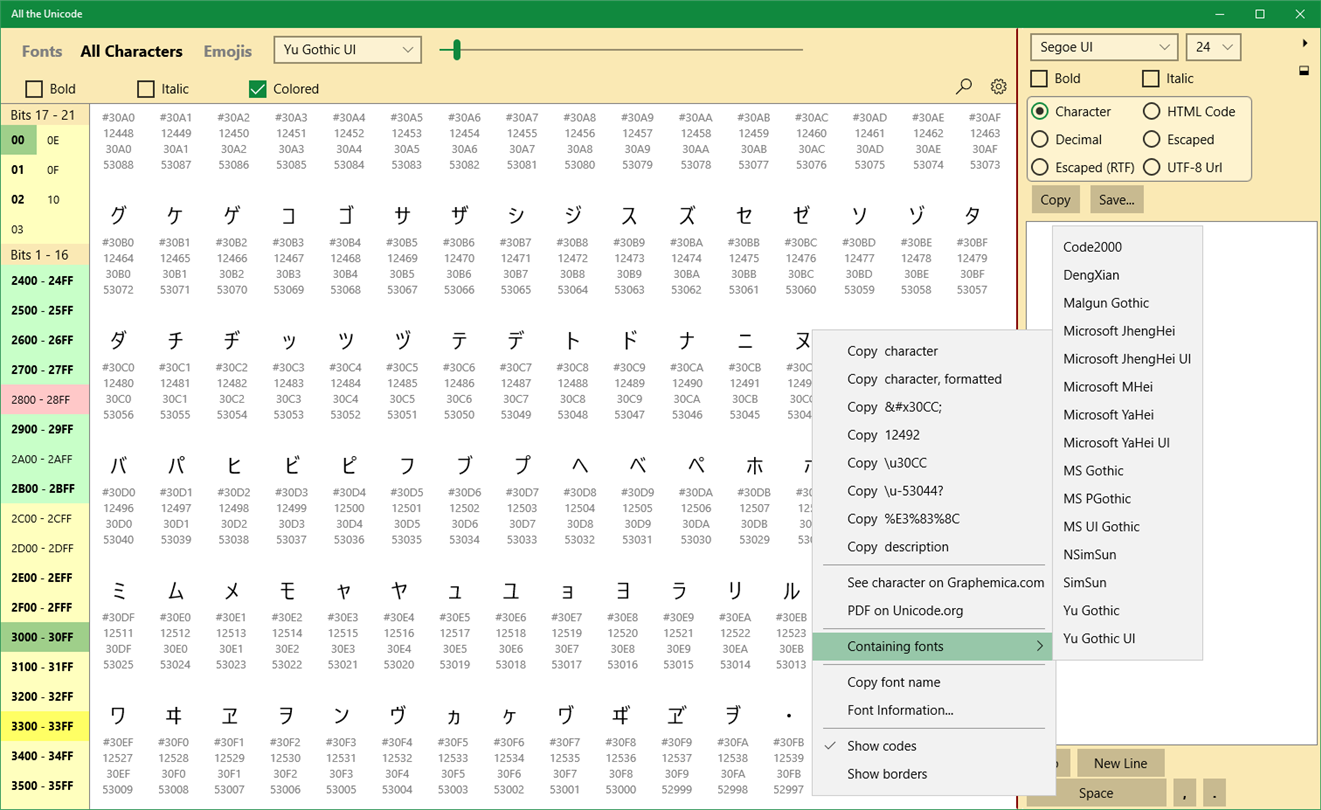Select the 3100 - 31FF range in the list
1321x810 pixels.
coord(44,667)
